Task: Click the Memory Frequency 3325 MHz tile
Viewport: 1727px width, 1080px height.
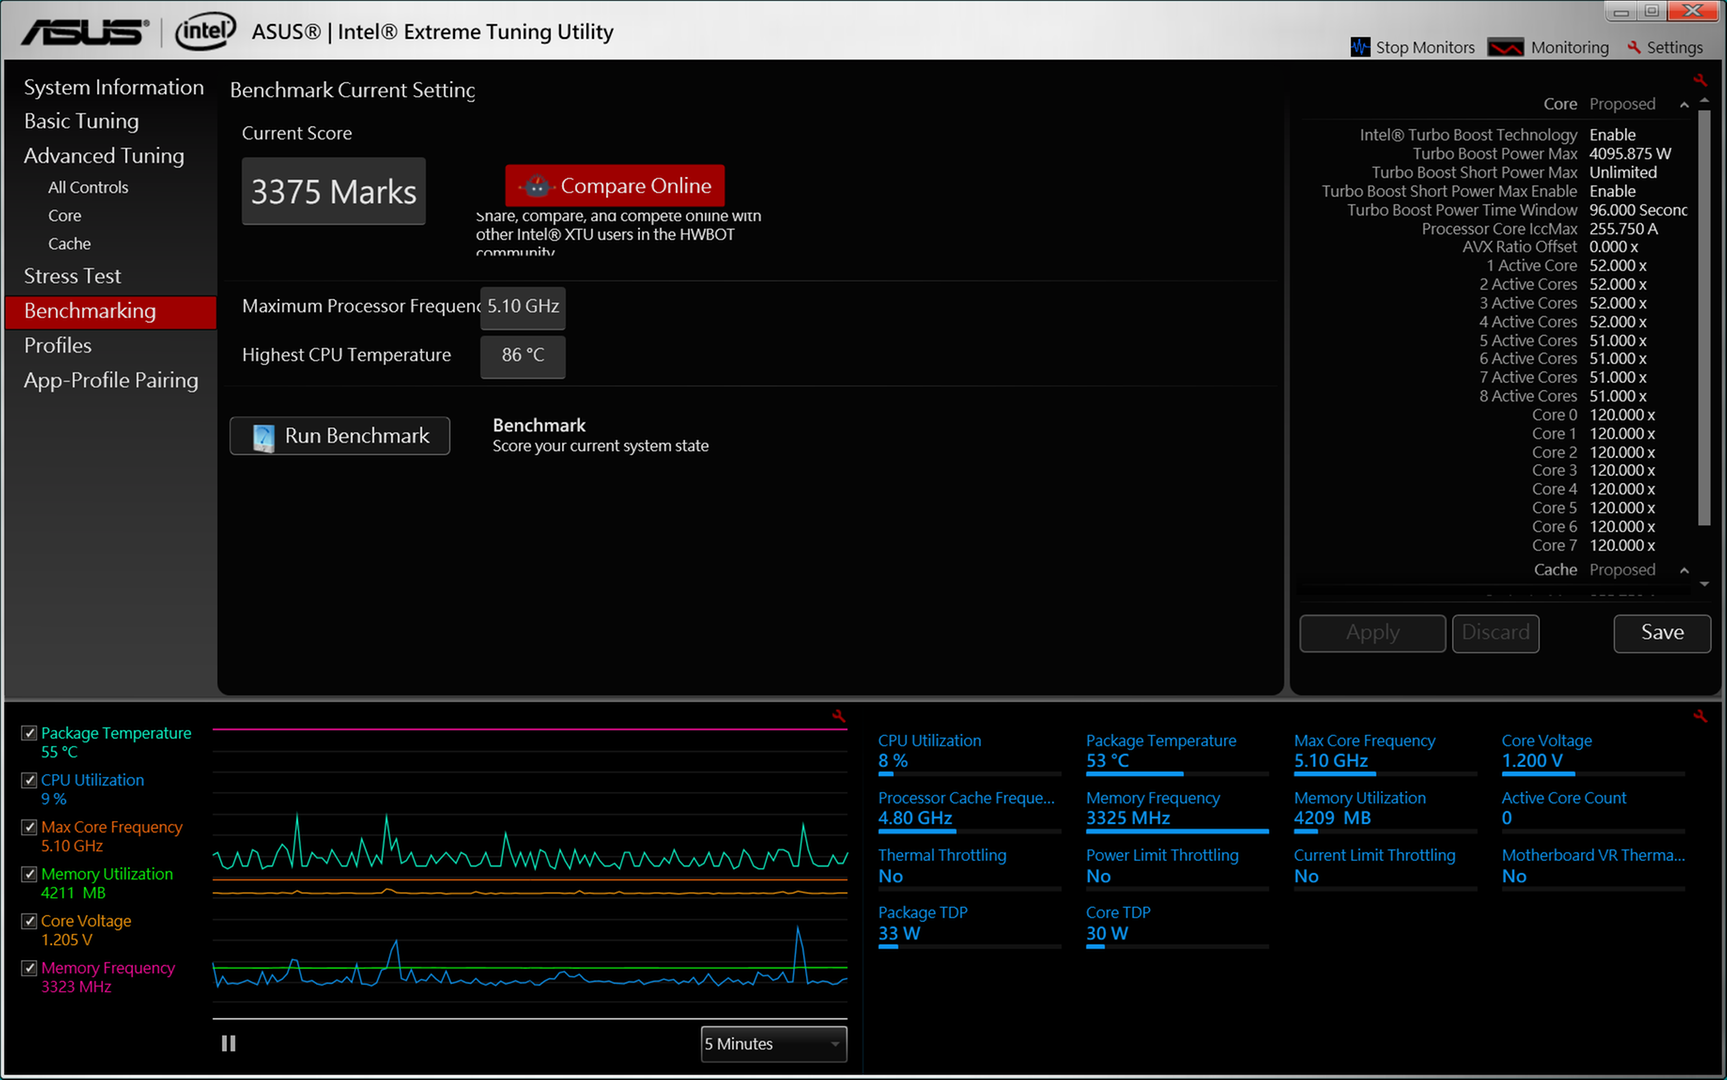Action: (x=1177, y=810)
